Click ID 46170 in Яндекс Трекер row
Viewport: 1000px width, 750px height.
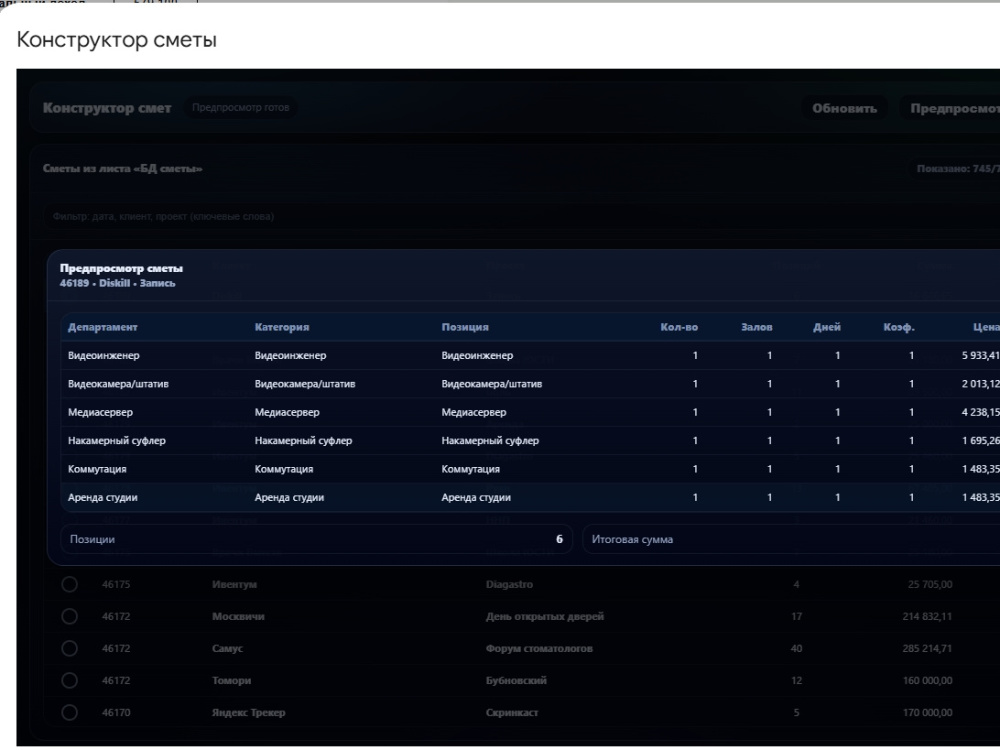pyautogui.click(x=116, y=712)
